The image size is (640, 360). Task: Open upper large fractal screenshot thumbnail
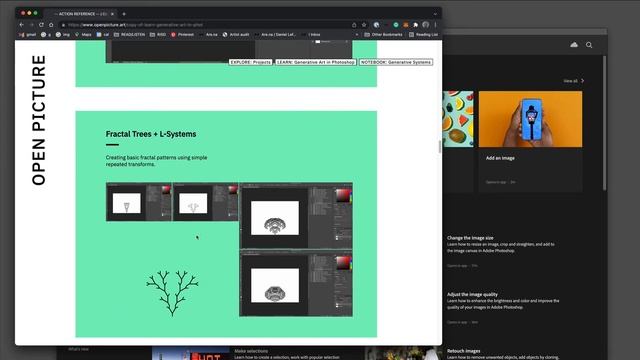coord(296,216)
